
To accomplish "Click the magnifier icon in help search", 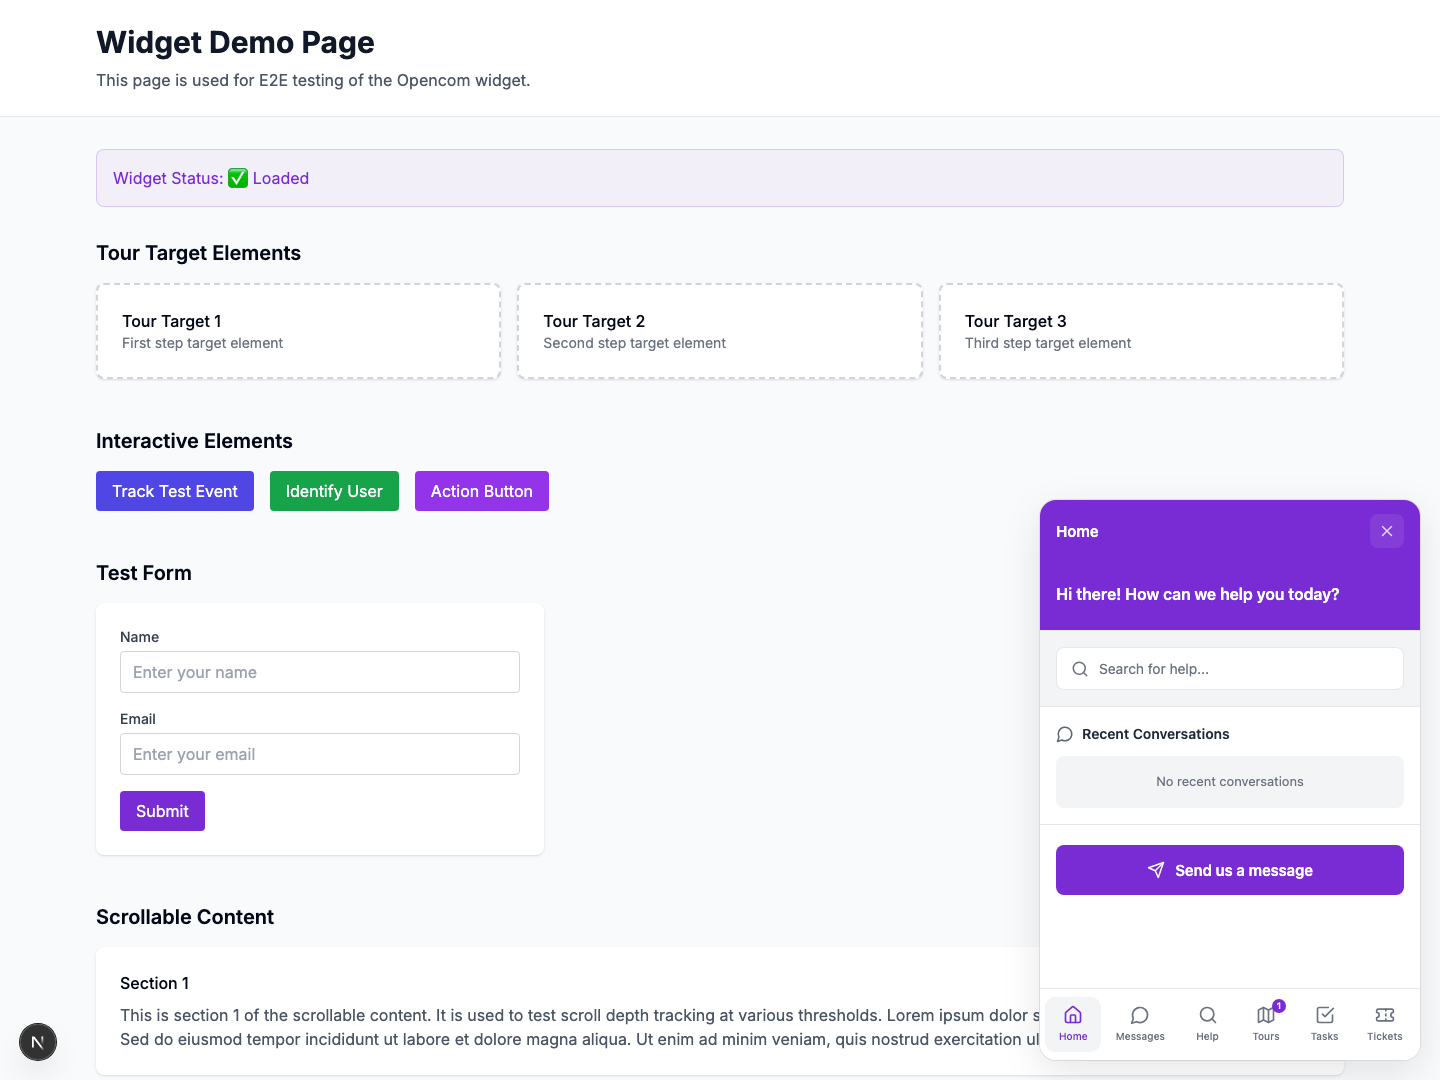I will click(1080, 669).
